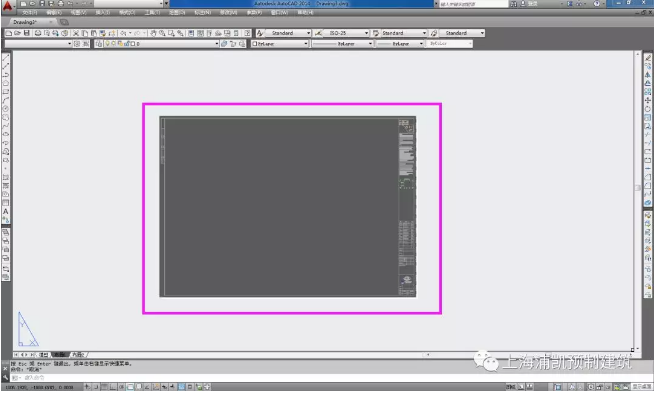Viewport: 656px width, 393px height.
Task: Click the Cut scissors icon
Action: pyautogui.click(x=76, y=33)
